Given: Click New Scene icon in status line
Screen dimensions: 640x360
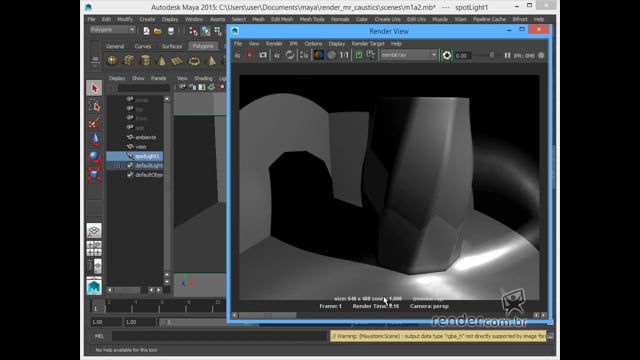Looking at the screenshot, I should point(146,31).
